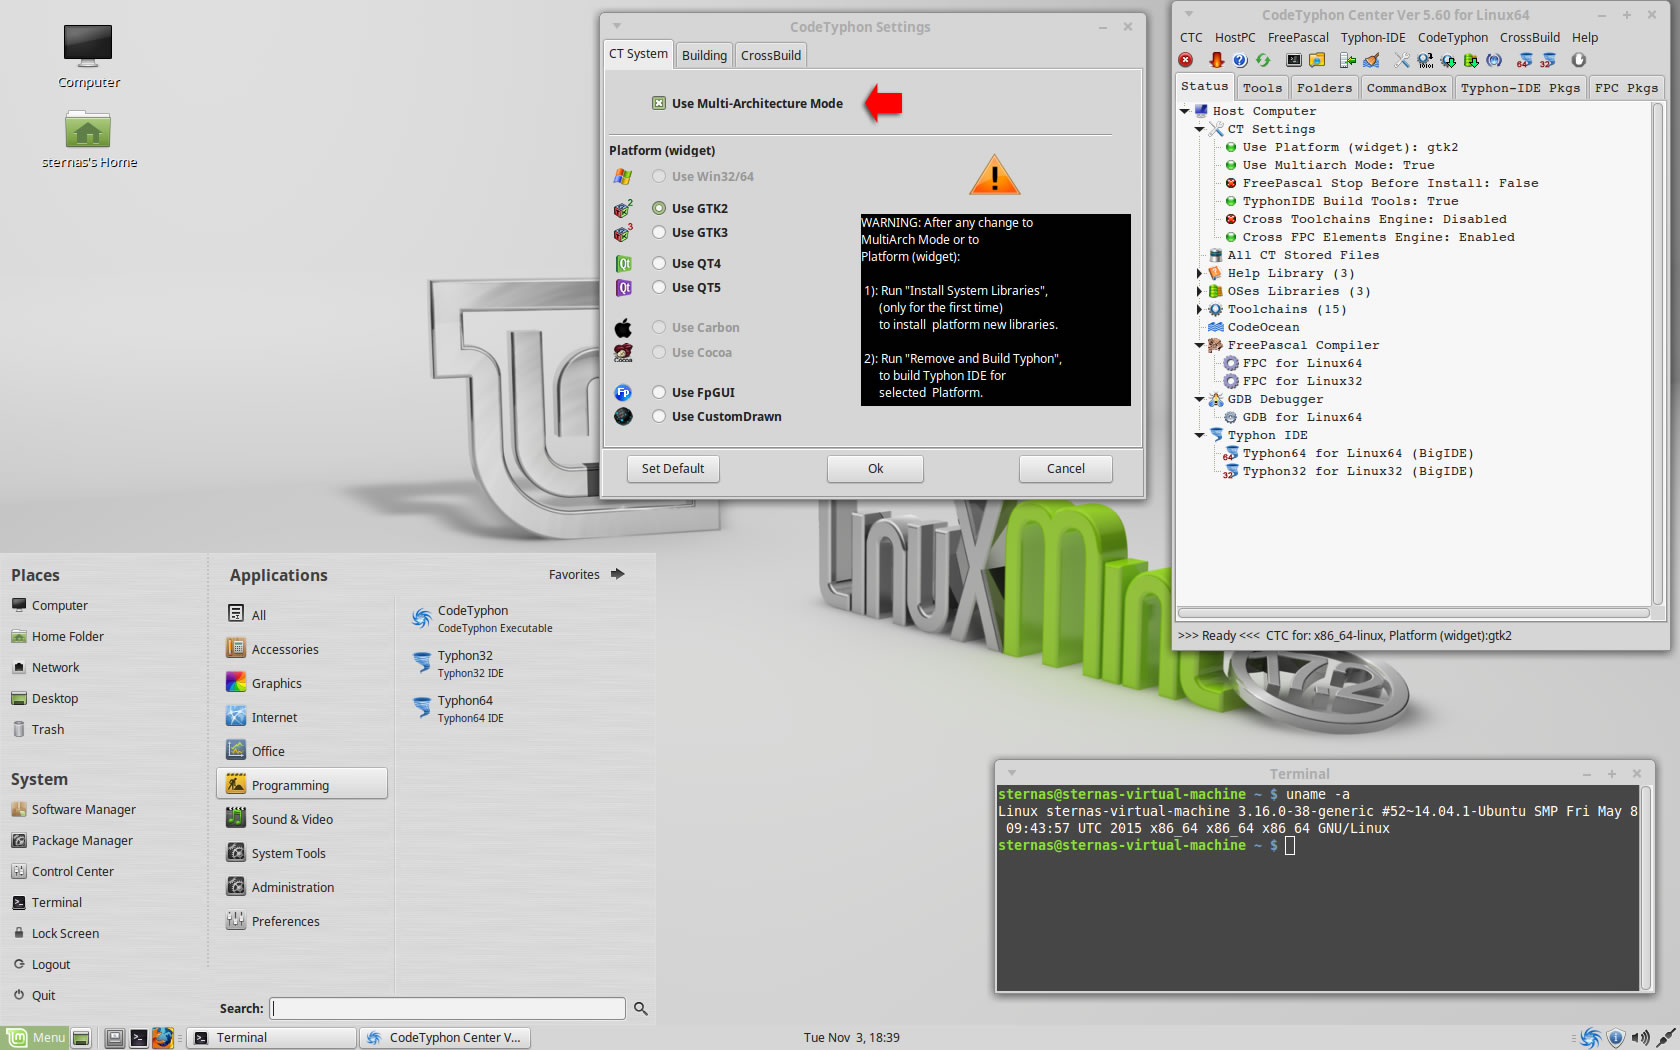
Task: Expand the OSes Libraries (3) node
Action: pos(1200,291)
